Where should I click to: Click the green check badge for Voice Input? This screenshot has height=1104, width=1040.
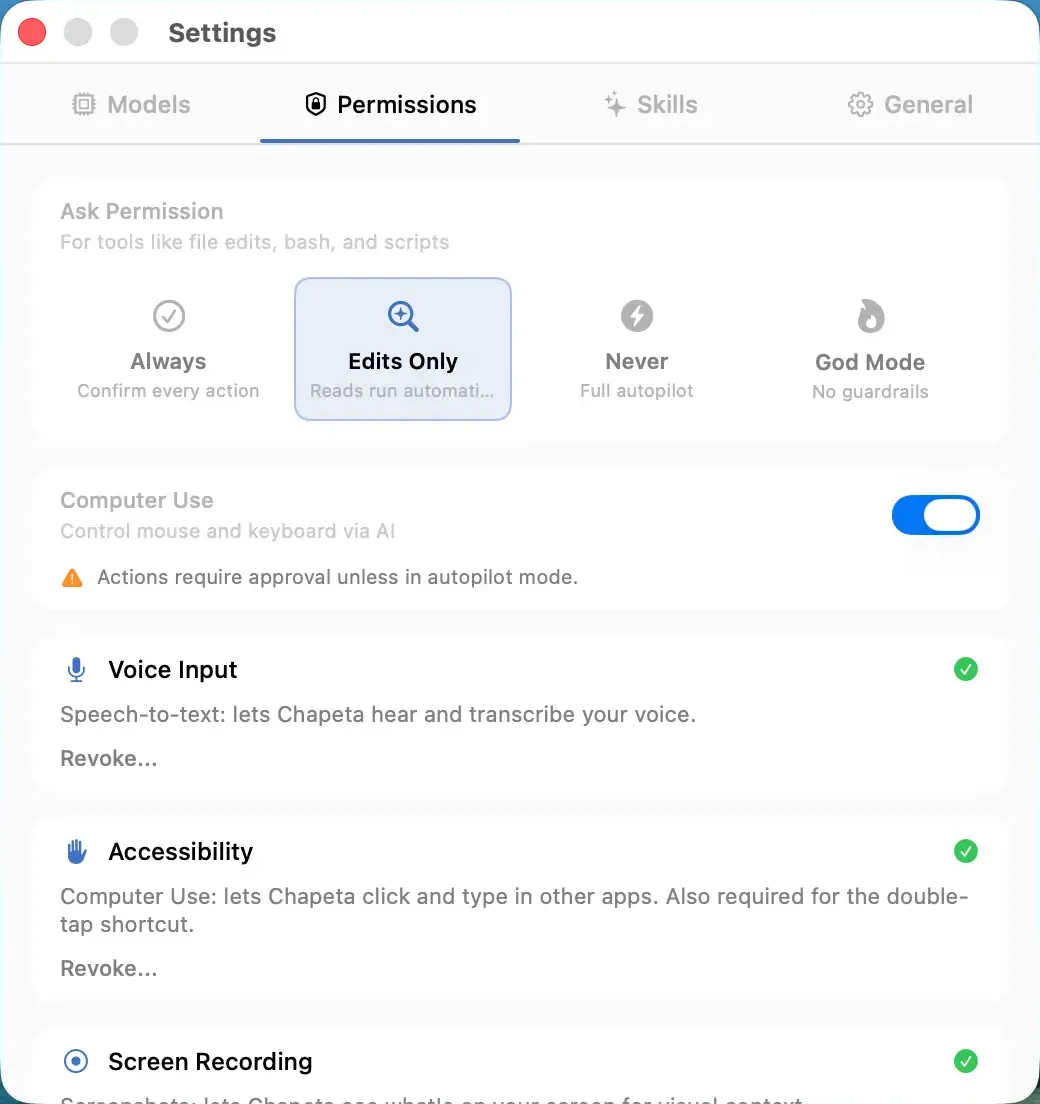[966, 669]
